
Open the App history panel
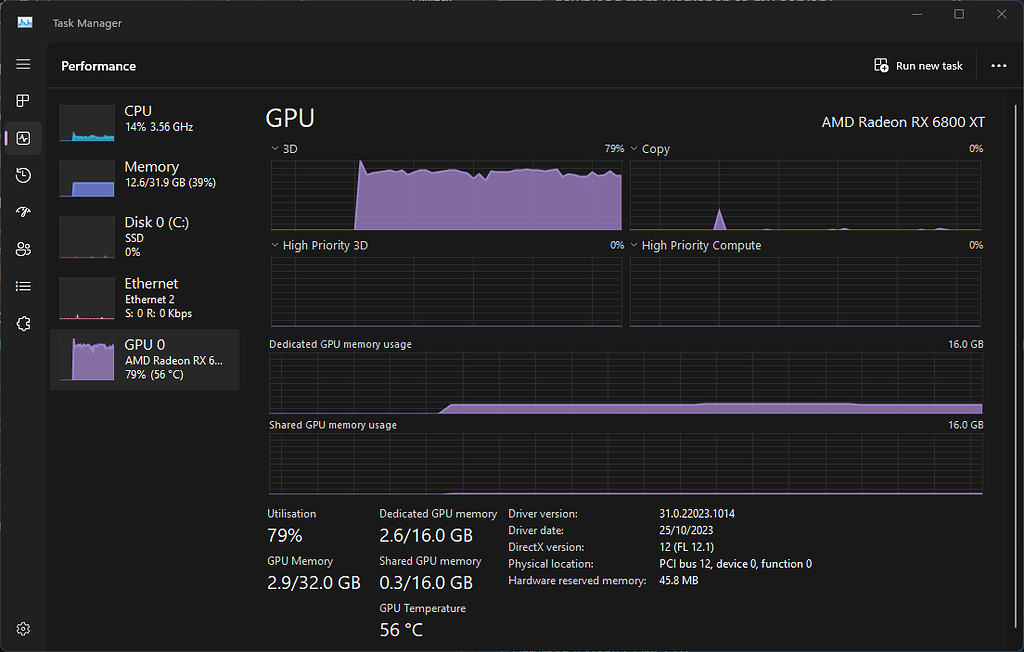(23, 175)
